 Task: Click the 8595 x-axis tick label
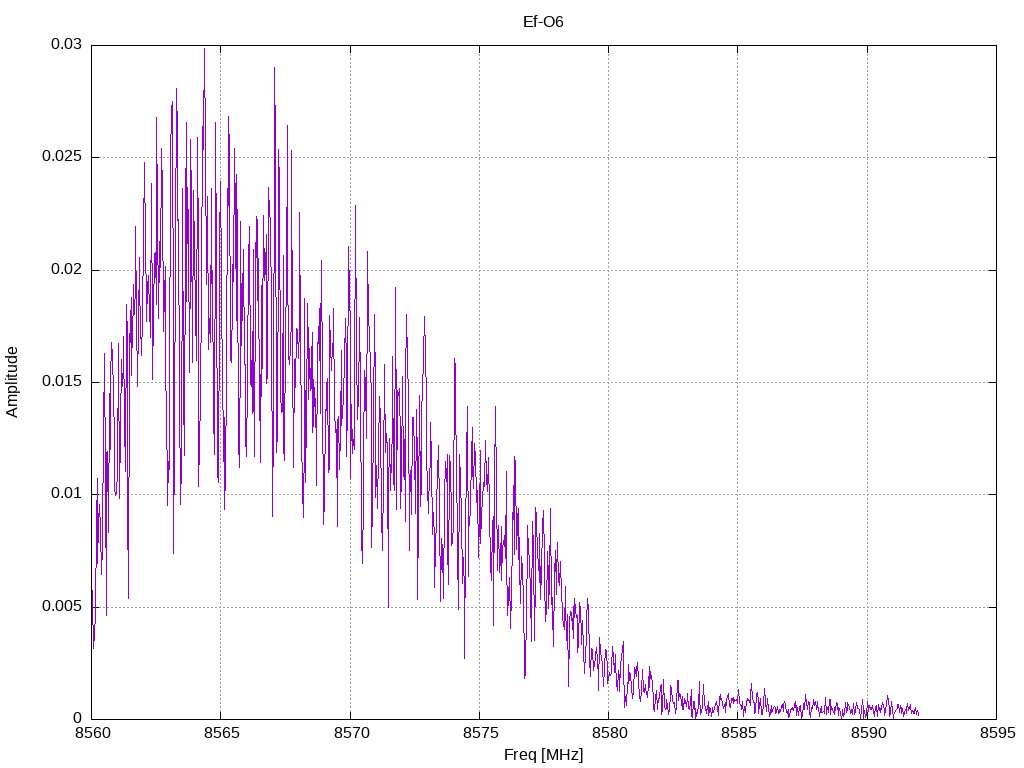997,733
